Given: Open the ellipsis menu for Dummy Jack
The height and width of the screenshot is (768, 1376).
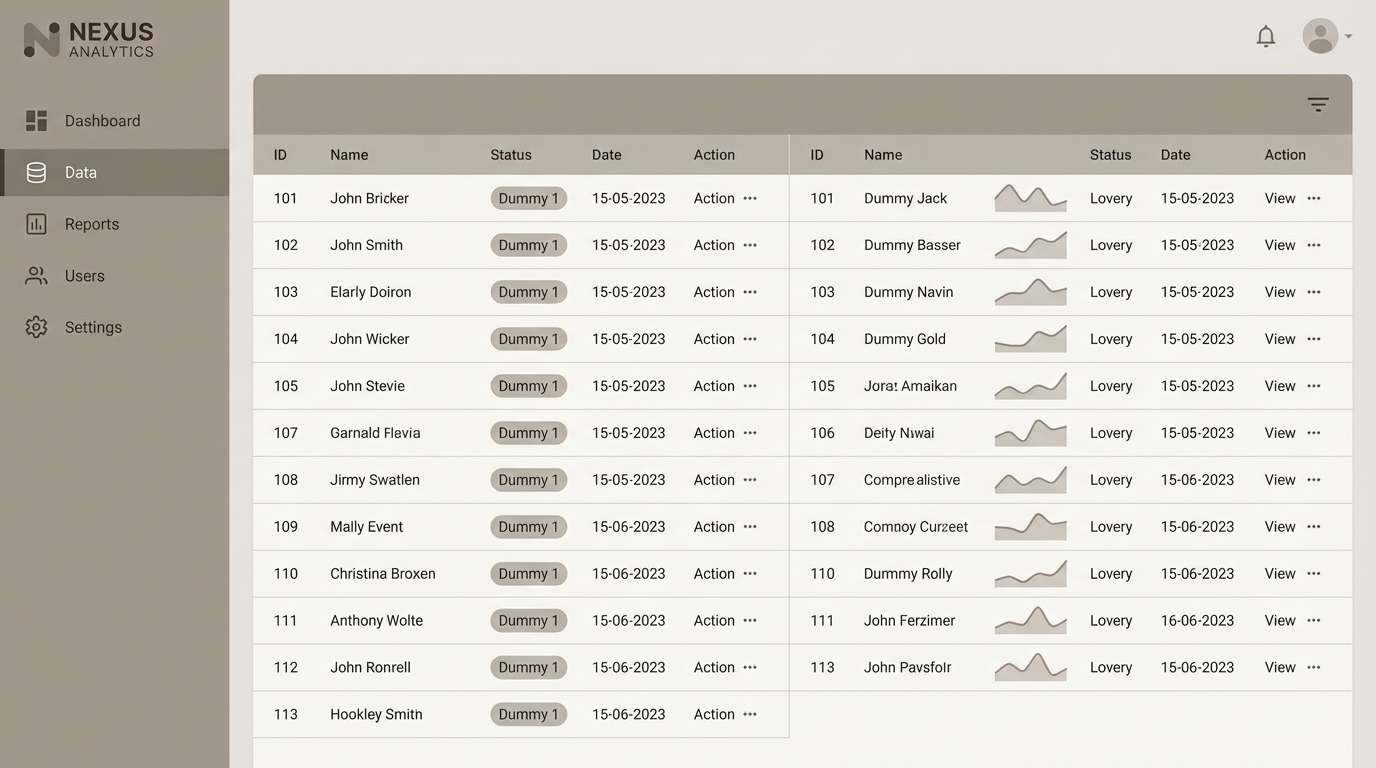Looking at the screenshot, I should 1314,198.
